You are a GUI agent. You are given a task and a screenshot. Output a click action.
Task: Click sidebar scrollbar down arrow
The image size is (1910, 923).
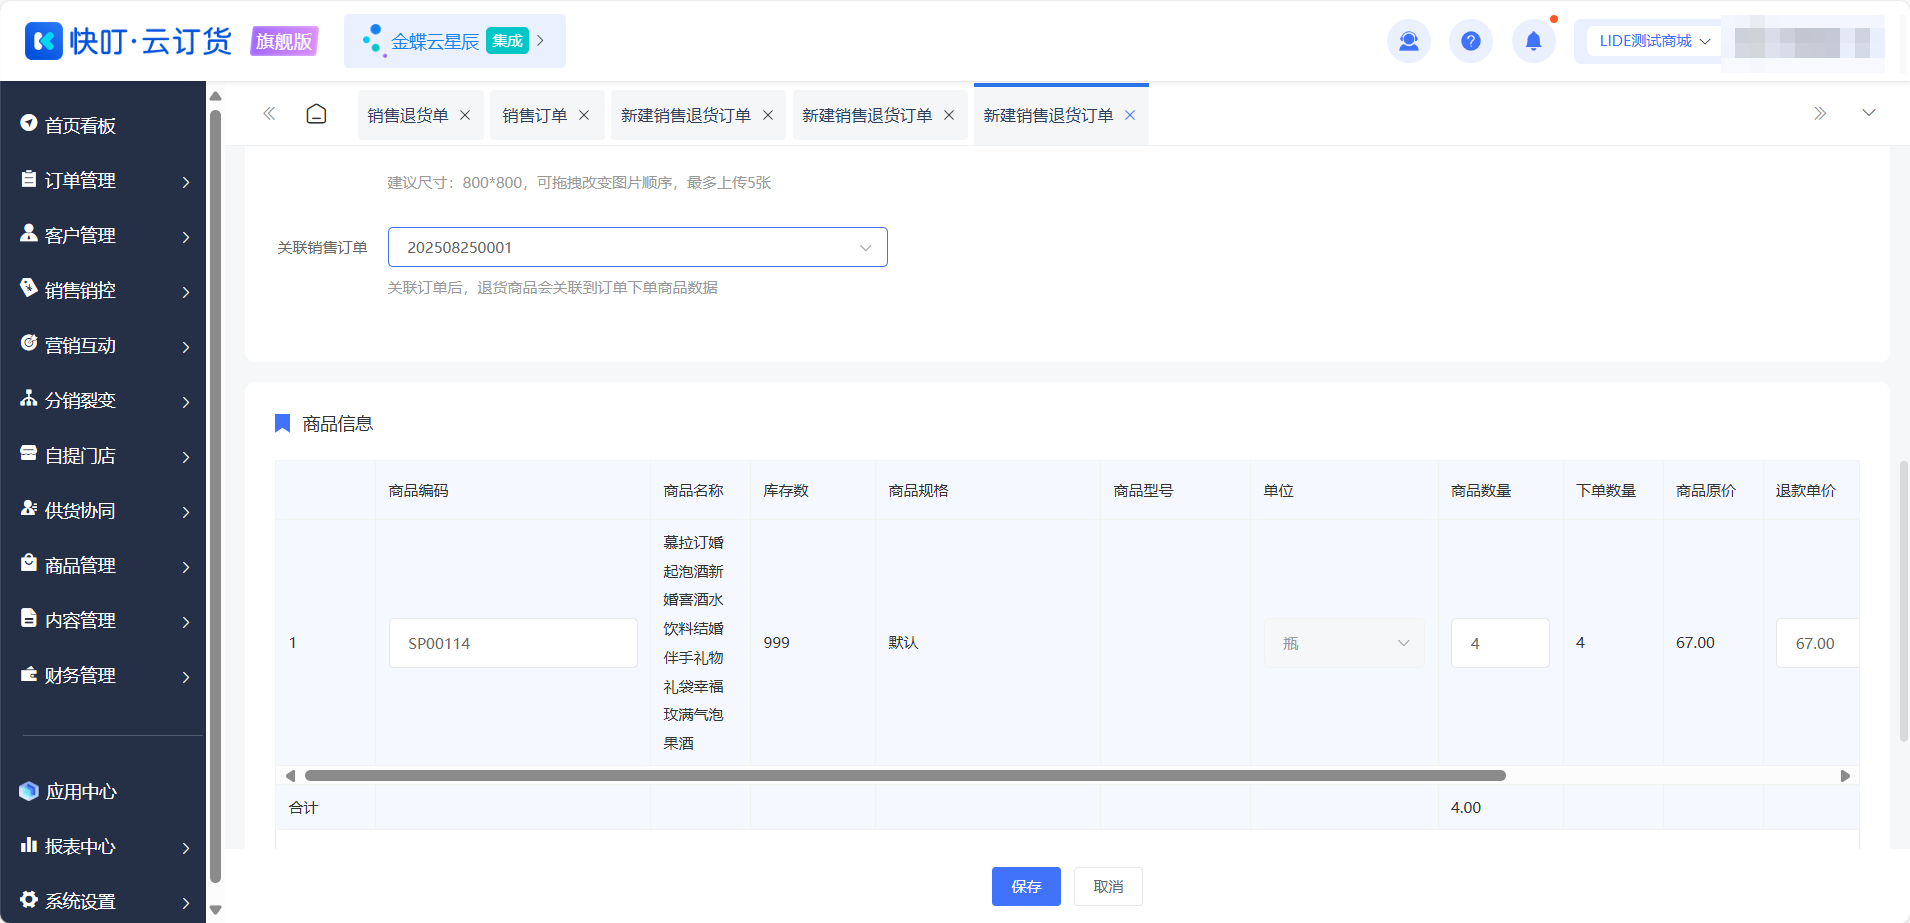pos(215,911)
